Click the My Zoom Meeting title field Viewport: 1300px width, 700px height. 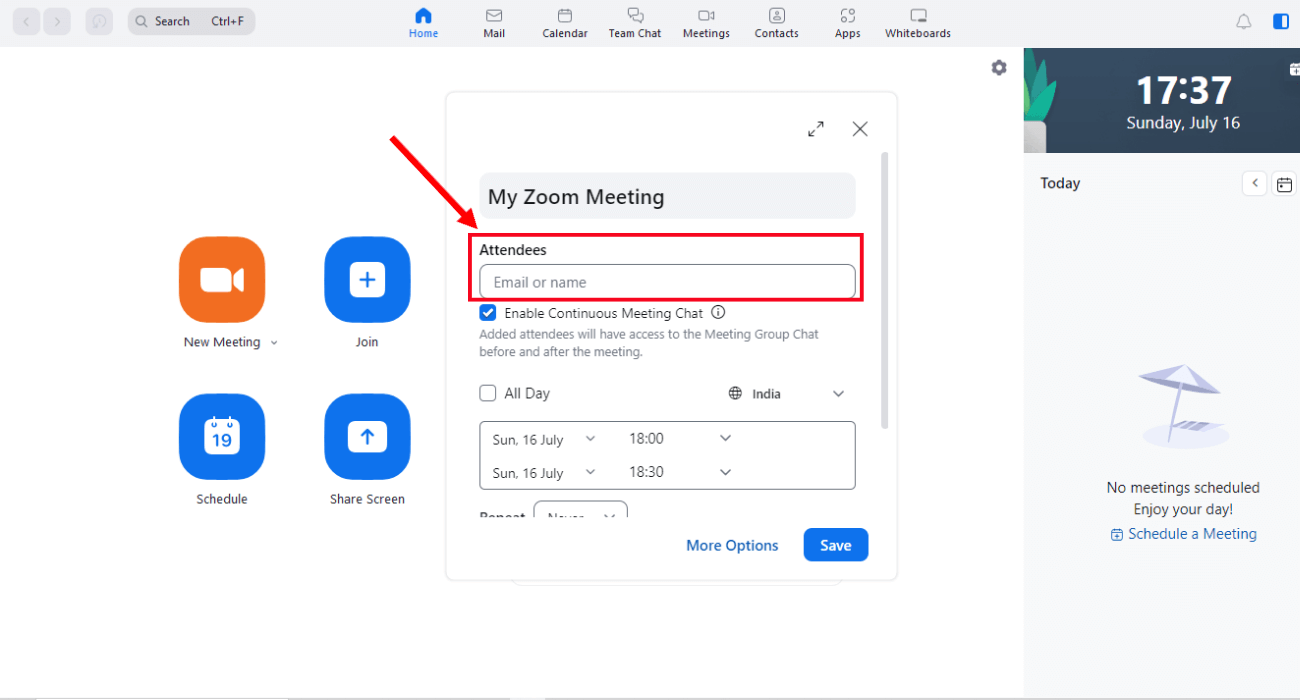[x=667, y=196]
